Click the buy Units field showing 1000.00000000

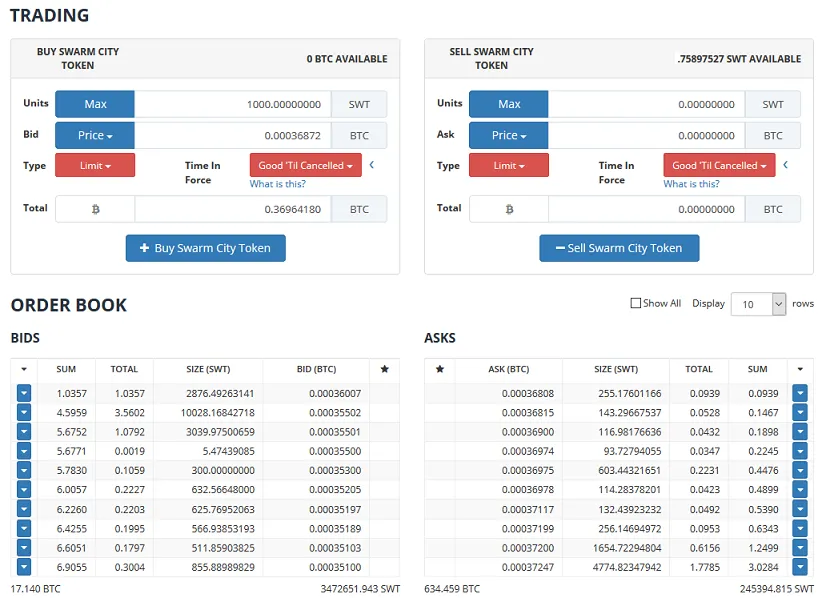click(x=233, y=104)
